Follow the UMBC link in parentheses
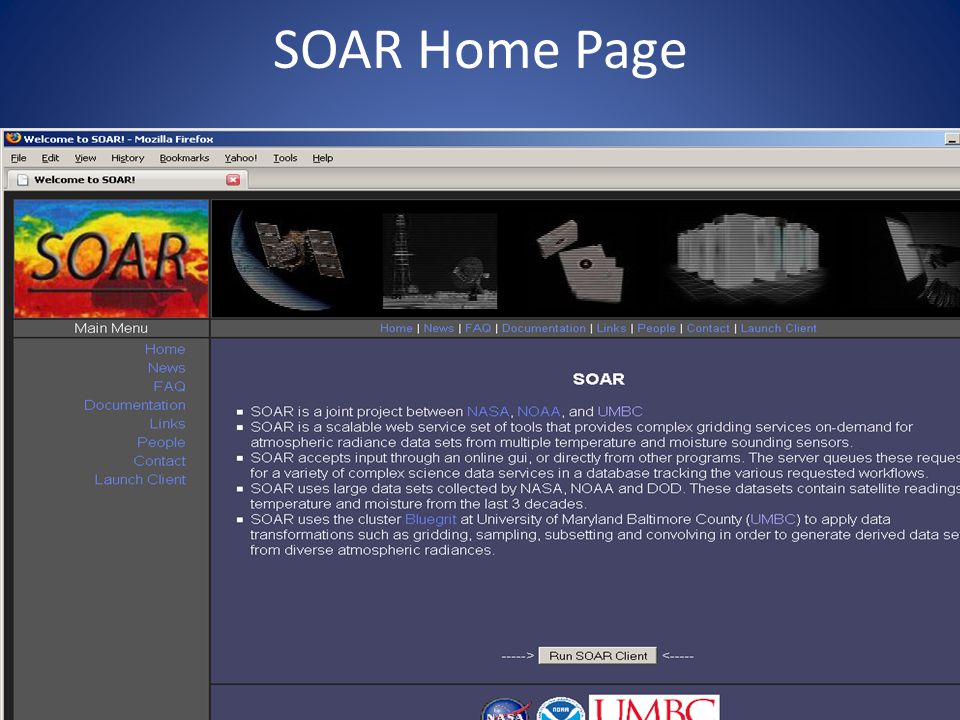960x720 pixels. (x=773, y=519)
